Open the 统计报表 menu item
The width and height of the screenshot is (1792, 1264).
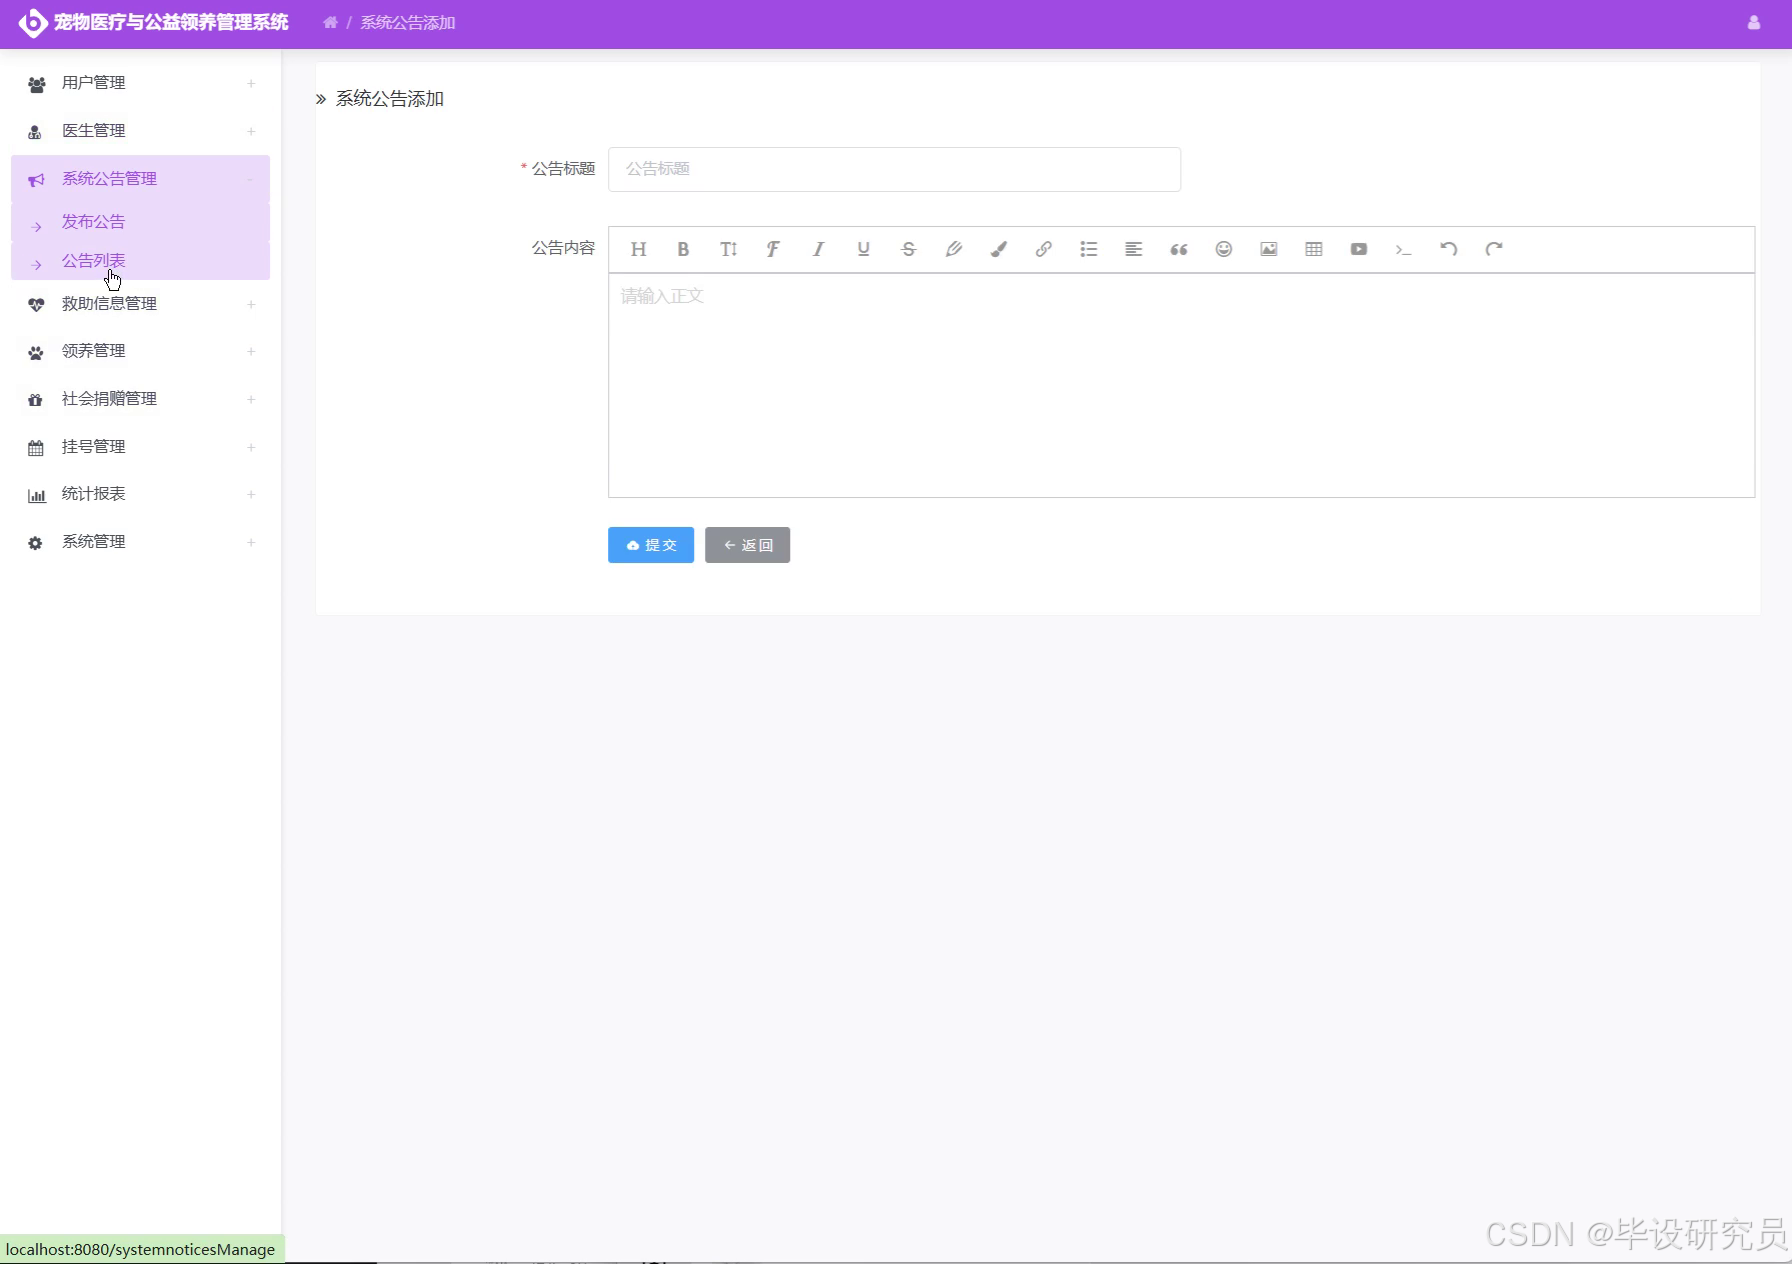pos(140,494)
